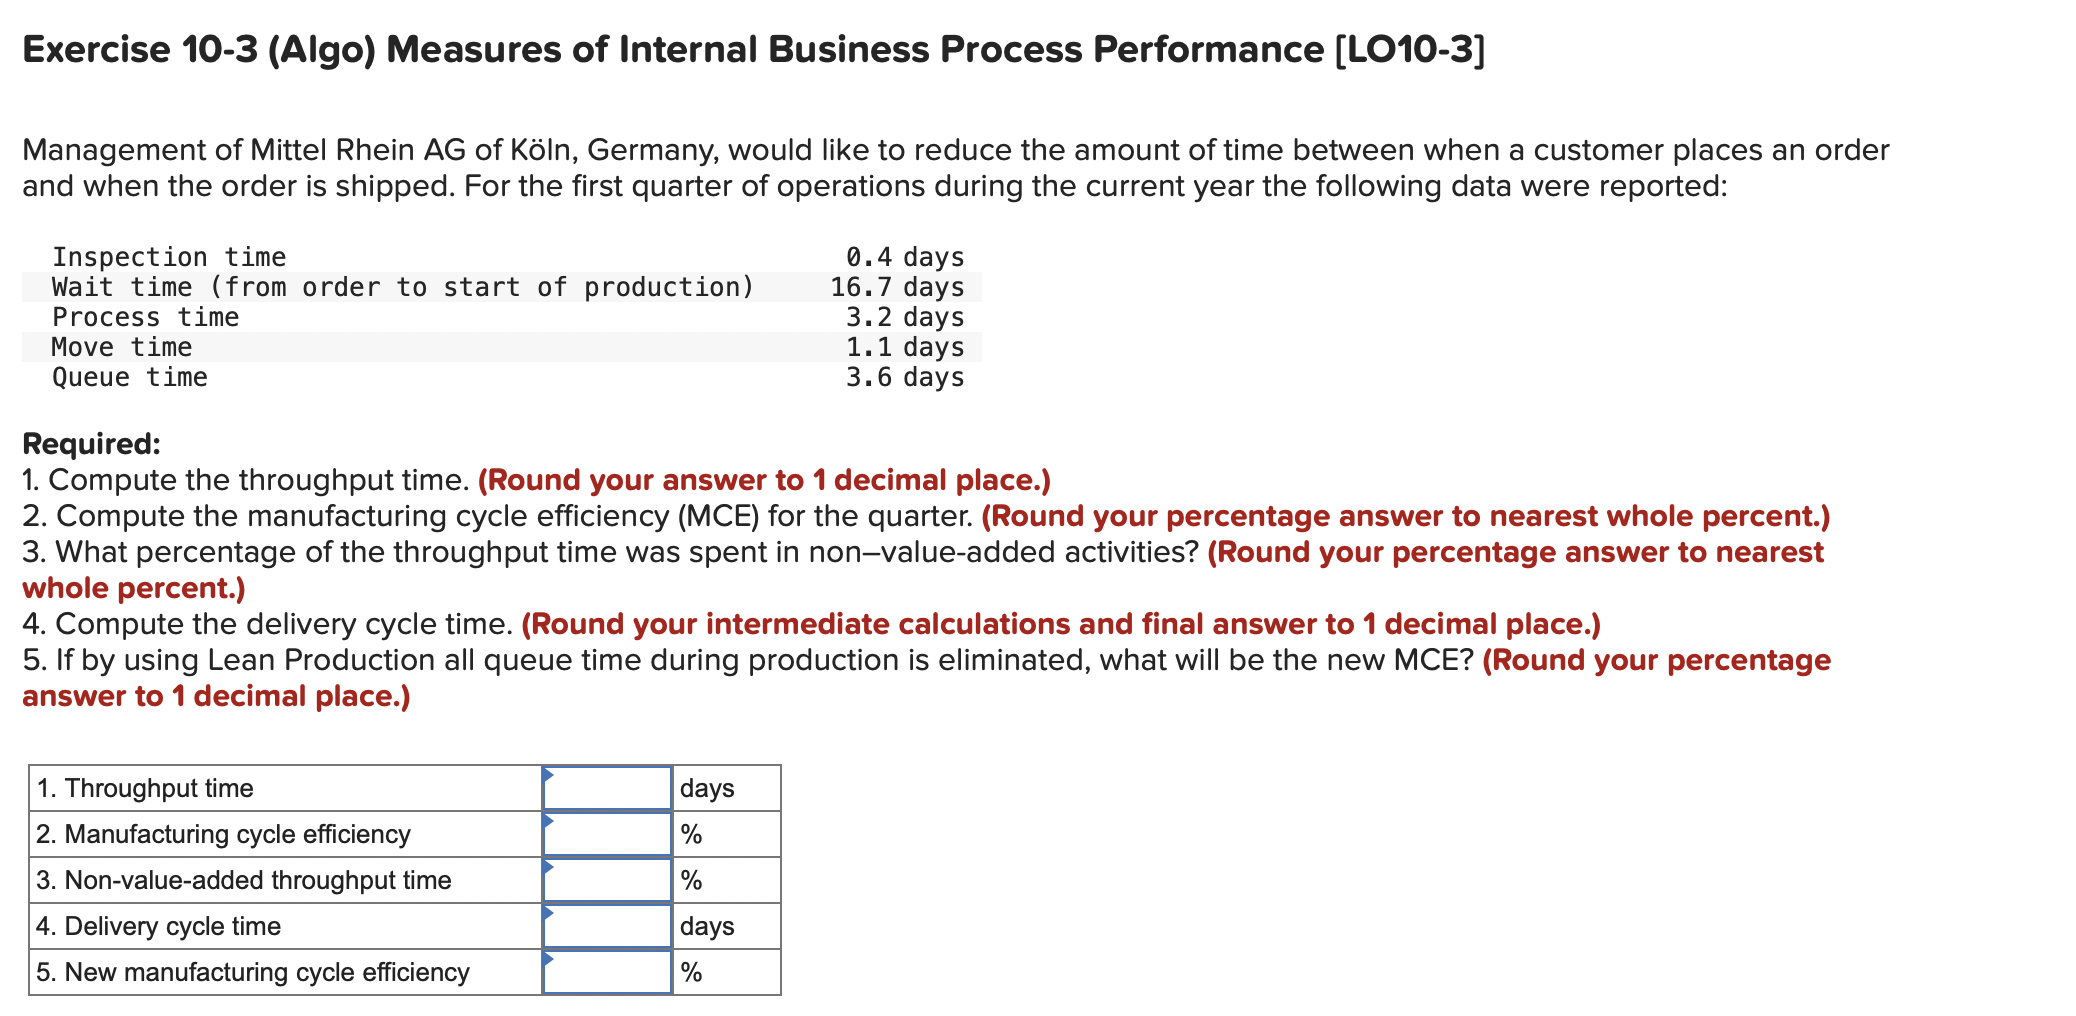Image resolution: width=2076 pixels, height=1016 pixels.
Task: Click the Throughput time answer input box
Action: [608, 788]
